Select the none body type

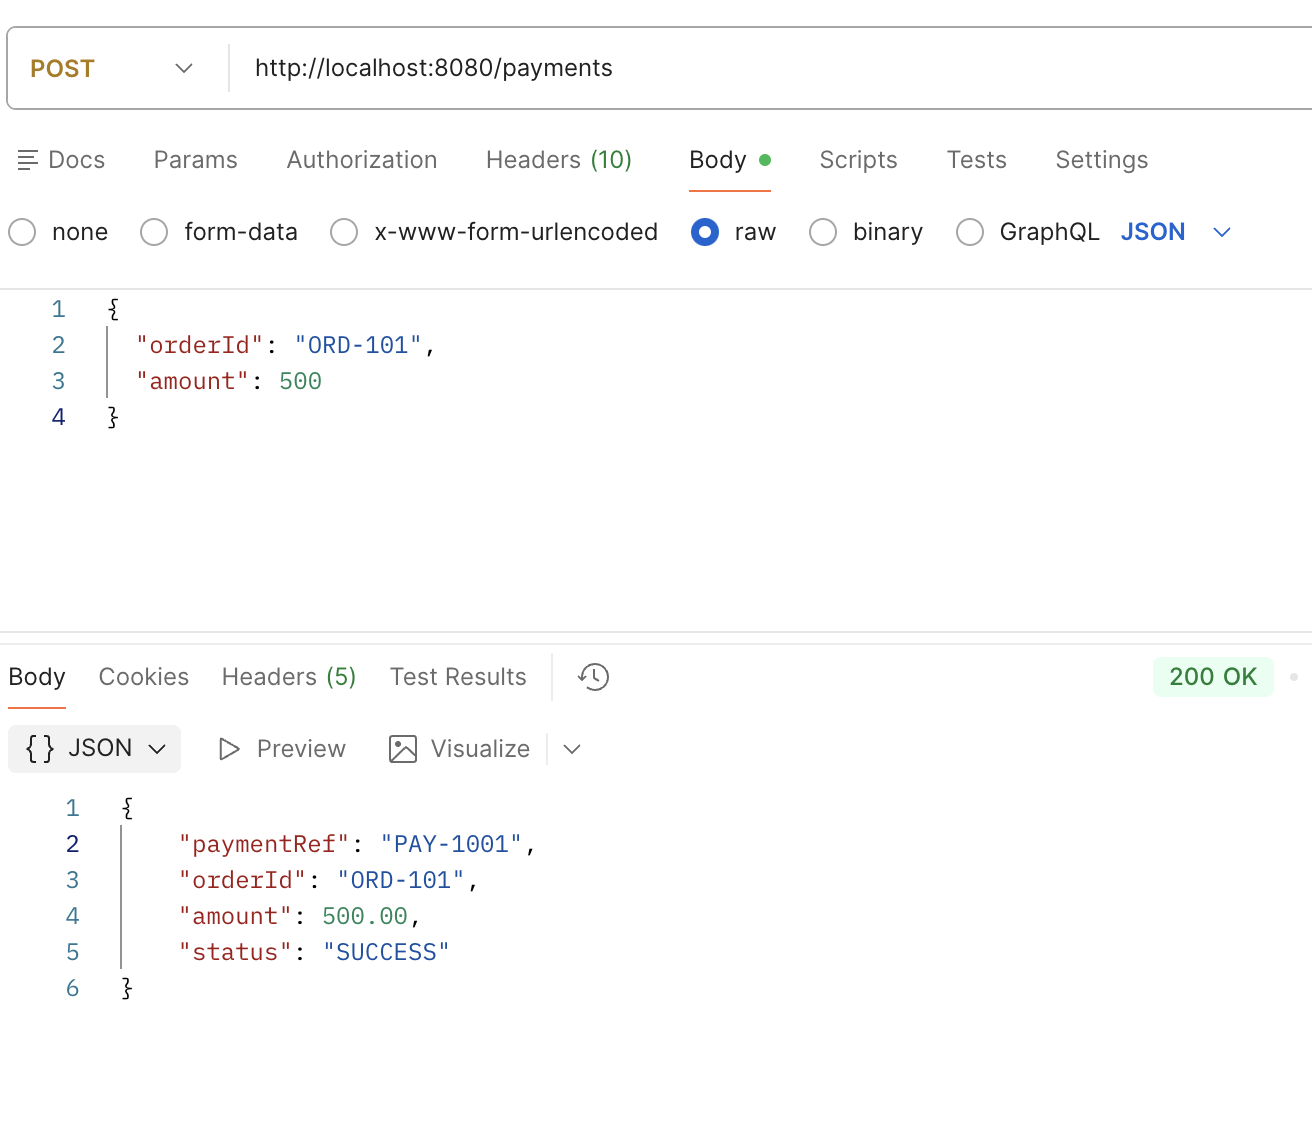pos(23,232)
